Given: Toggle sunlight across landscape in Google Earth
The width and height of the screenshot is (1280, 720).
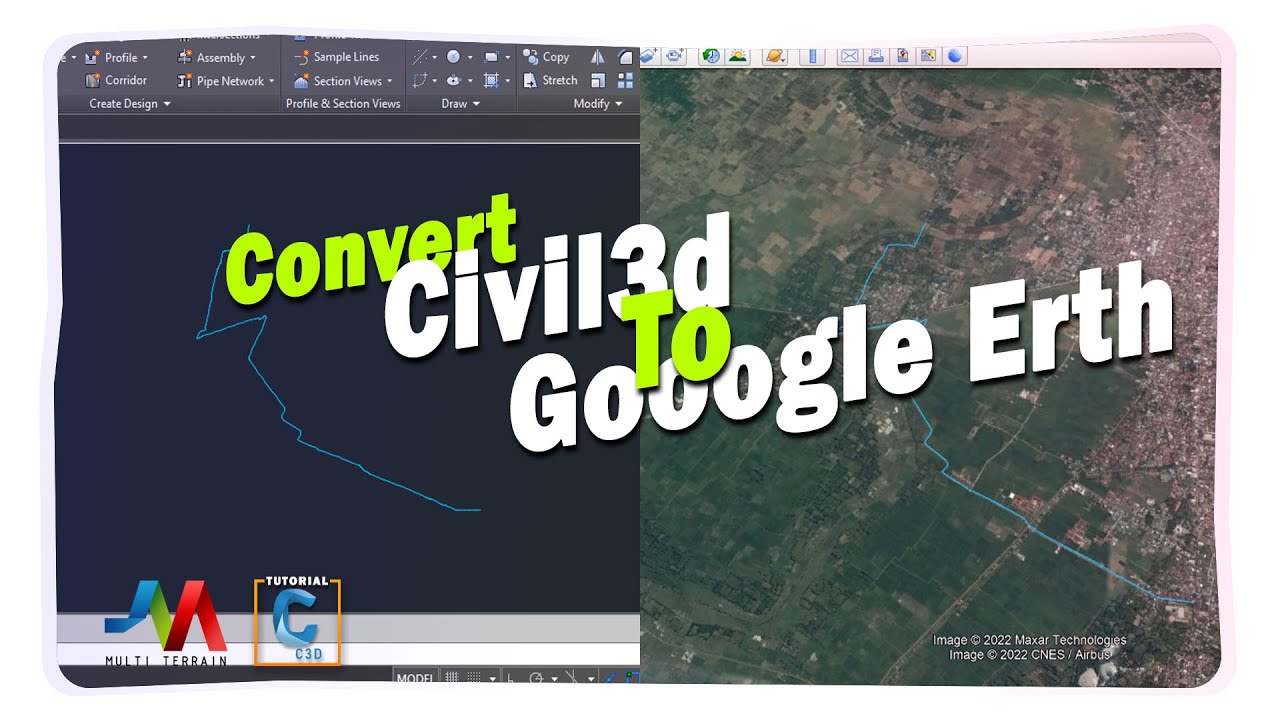Looking at the screenshot, I should click(738, 56).
